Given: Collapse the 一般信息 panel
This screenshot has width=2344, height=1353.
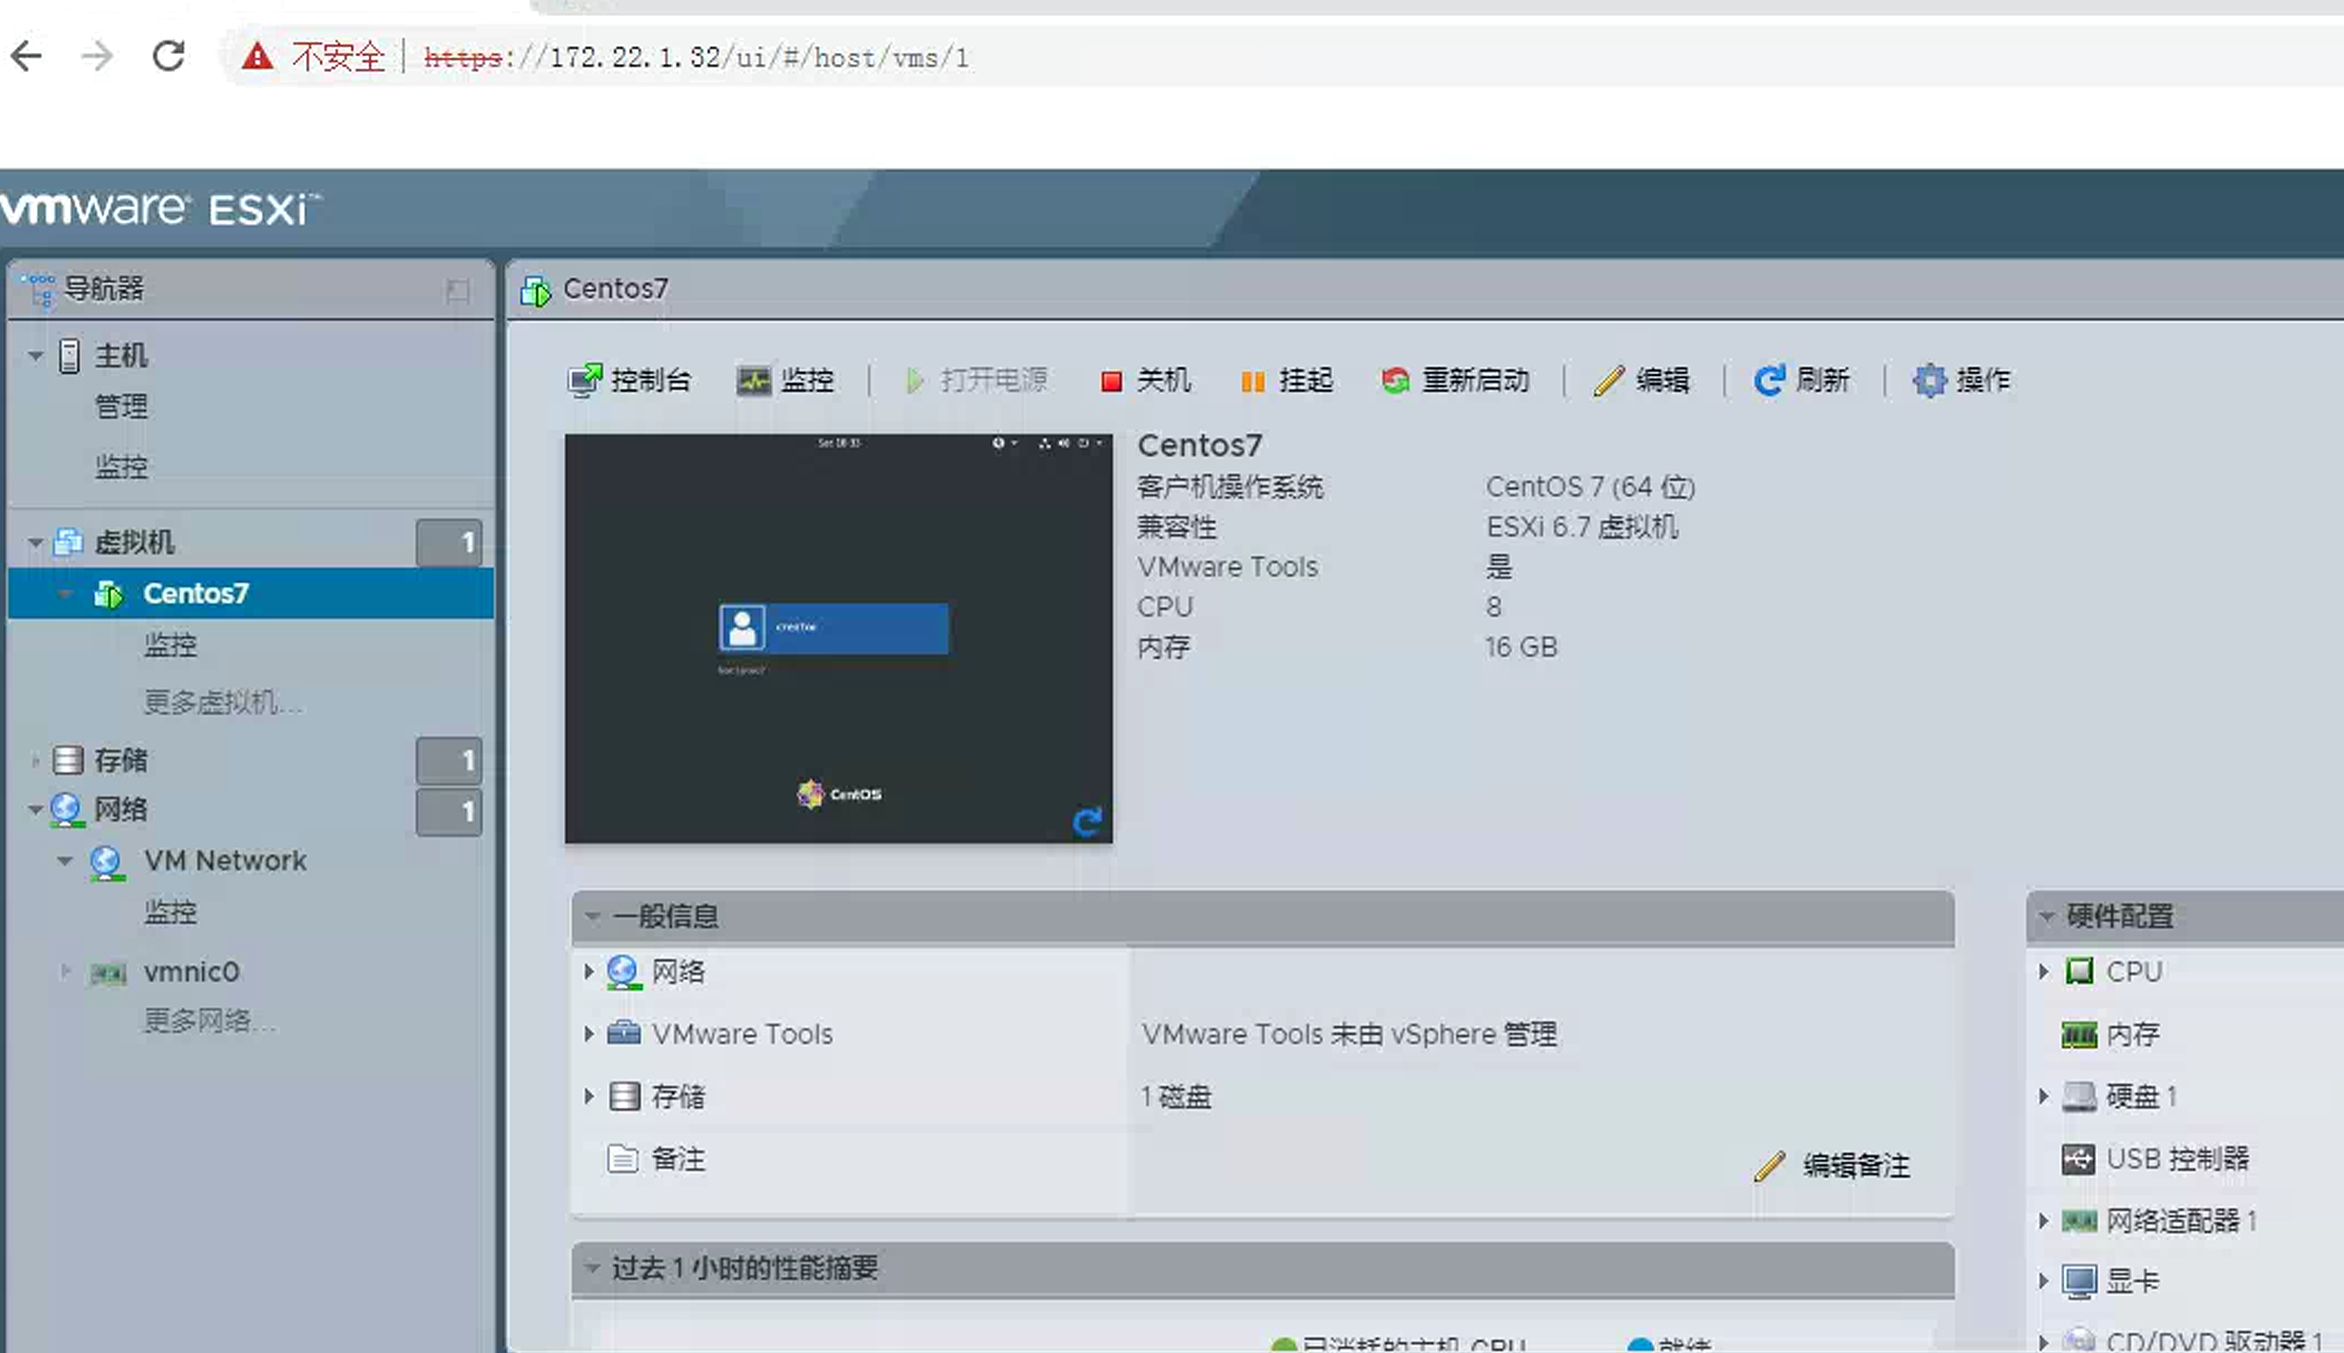Looking at the screenshot, I should click(594, 917).
